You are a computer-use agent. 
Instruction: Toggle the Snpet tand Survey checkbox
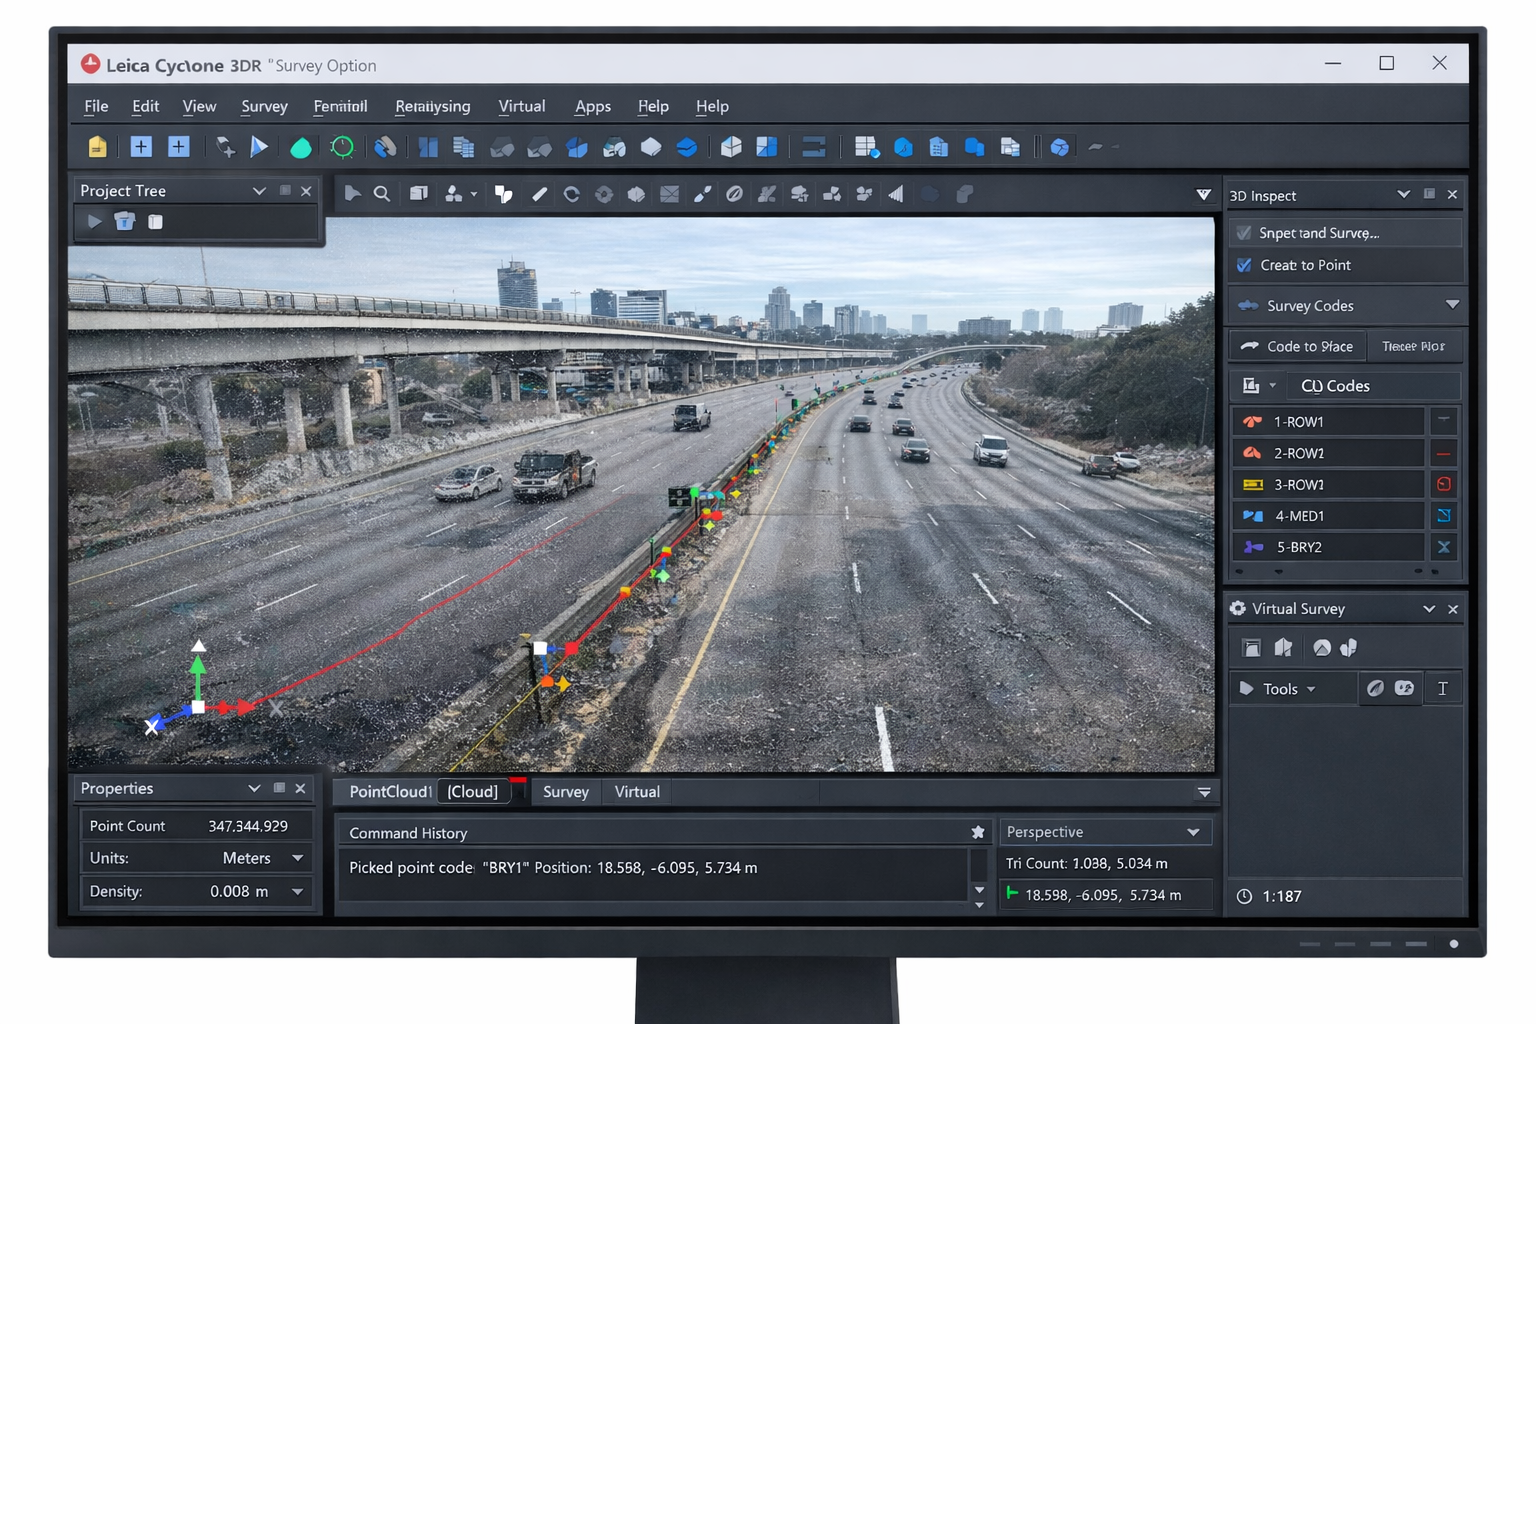(x=1245, y=233)
